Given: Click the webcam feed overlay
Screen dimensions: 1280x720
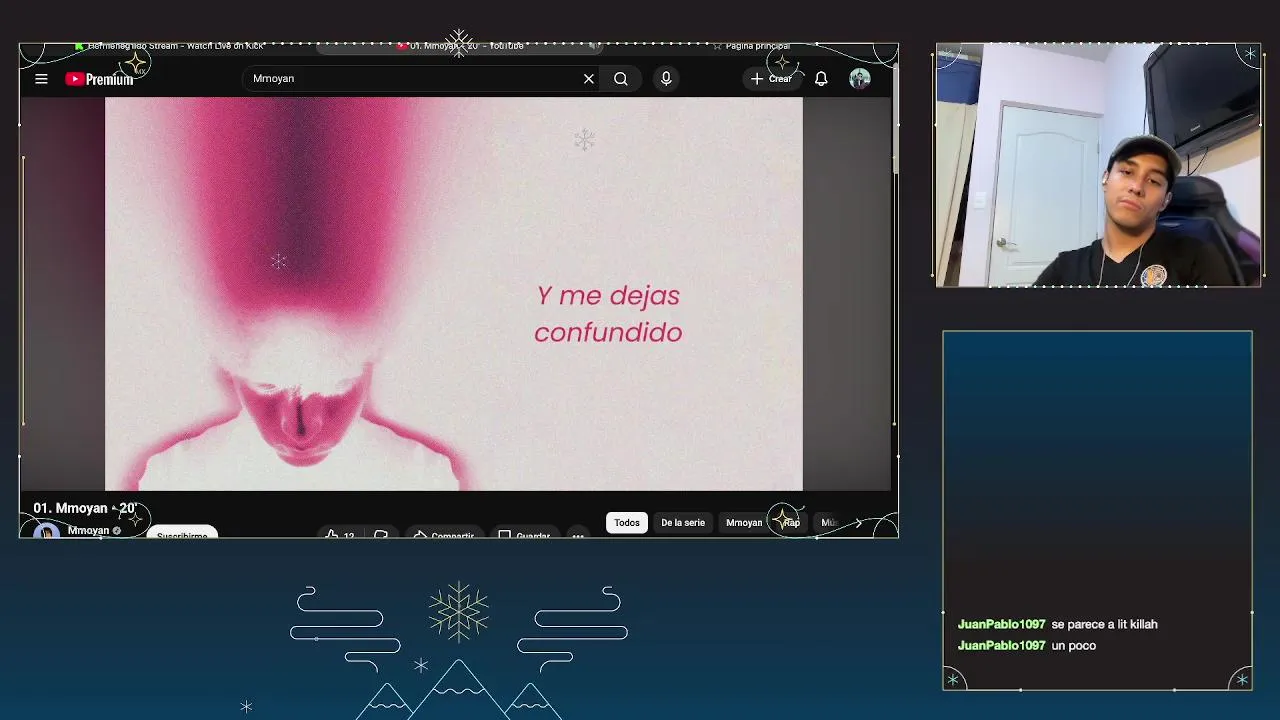Looking at the screenshot, I should 1098,165.
